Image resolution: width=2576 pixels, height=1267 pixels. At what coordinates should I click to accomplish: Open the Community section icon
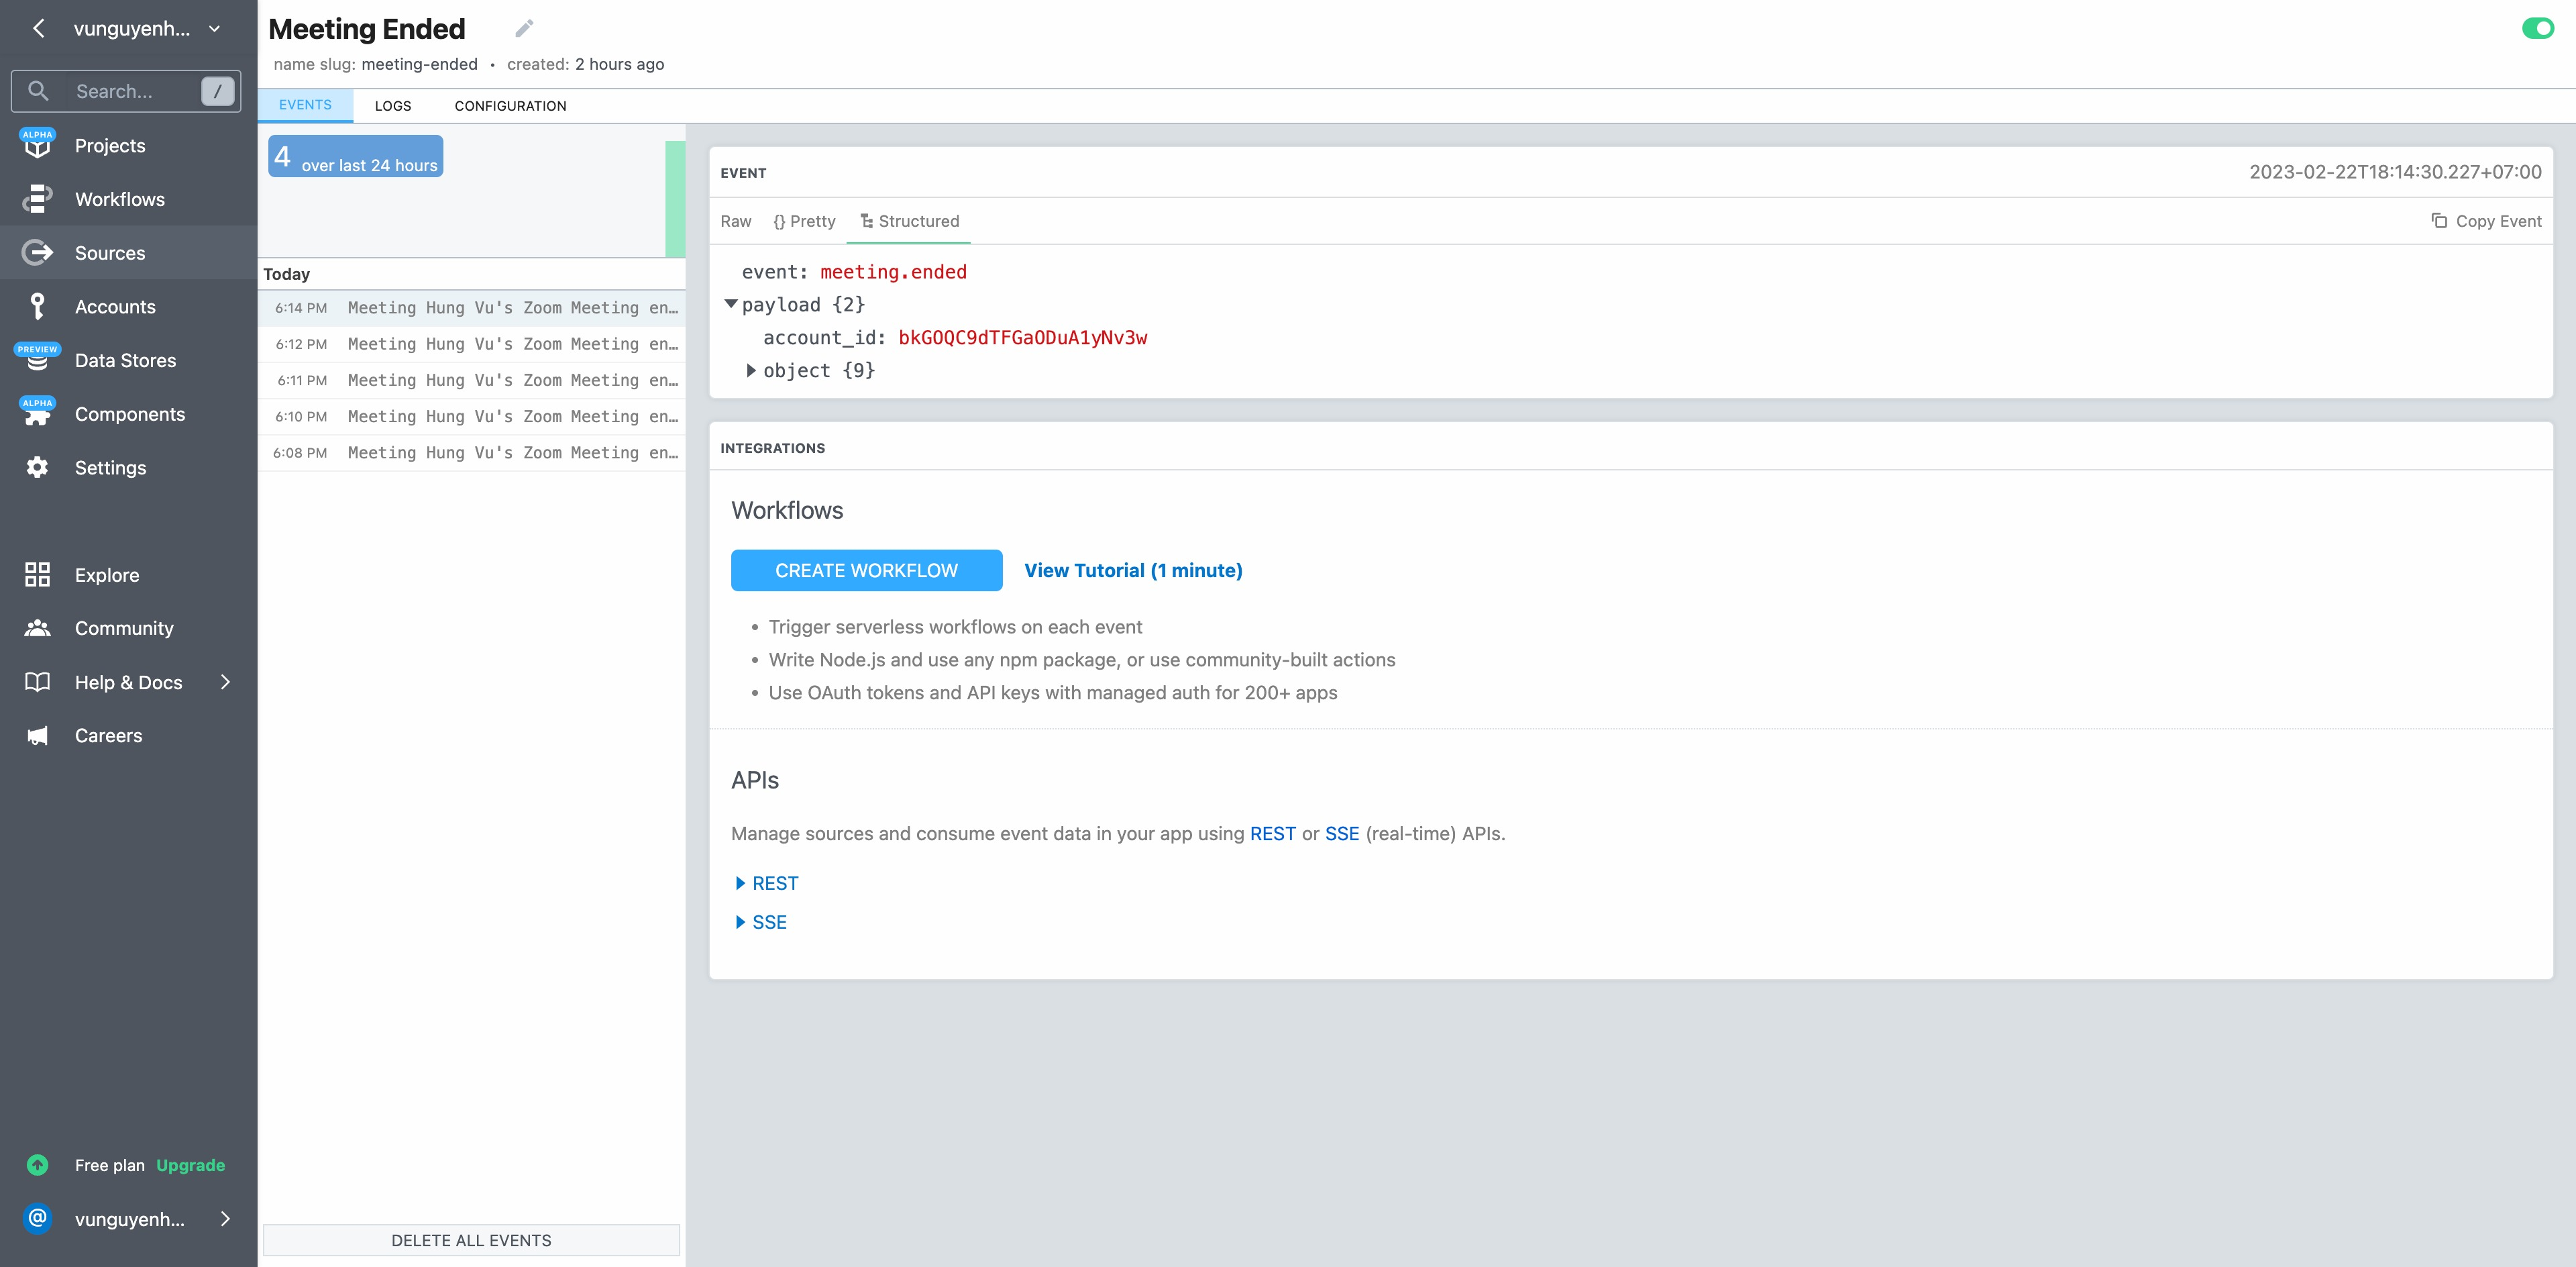point(37,627)
